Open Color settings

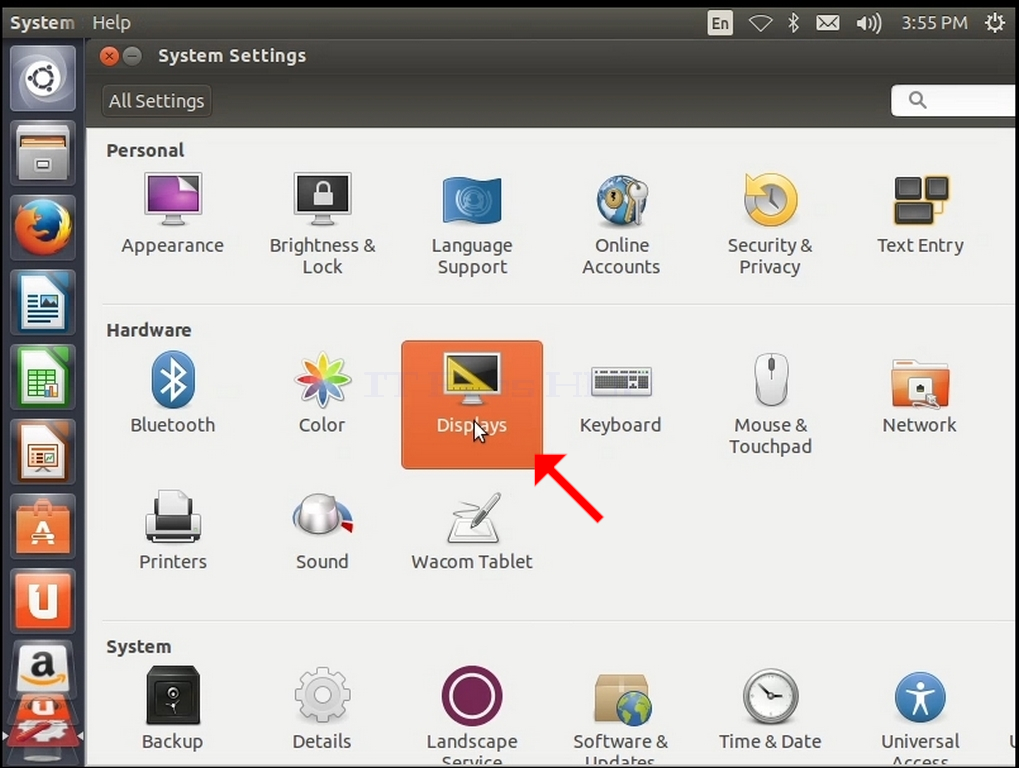pyautogui.click(x=322, y=392)
